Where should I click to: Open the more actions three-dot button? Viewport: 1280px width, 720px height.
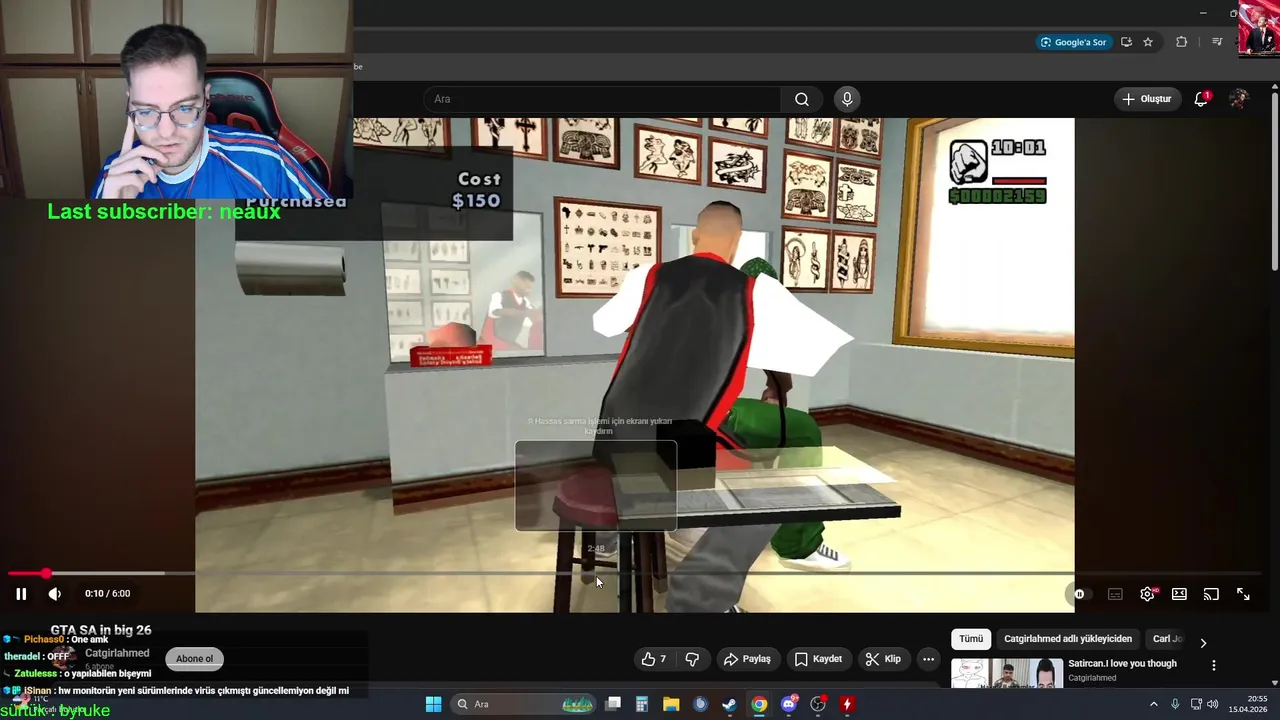click(x=929, y=659)
